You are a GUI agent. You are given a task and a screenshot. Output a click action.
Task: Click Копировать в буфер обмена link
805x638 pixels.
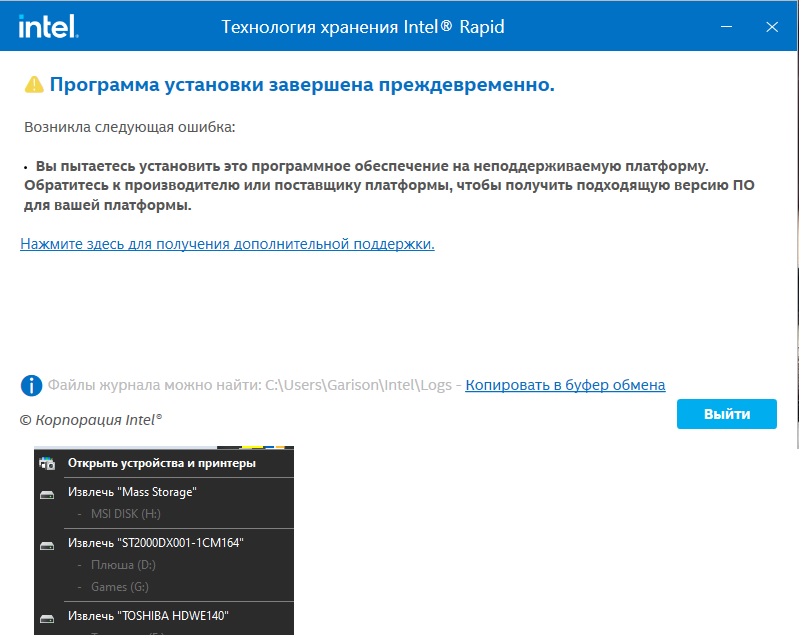pos(565,385)
